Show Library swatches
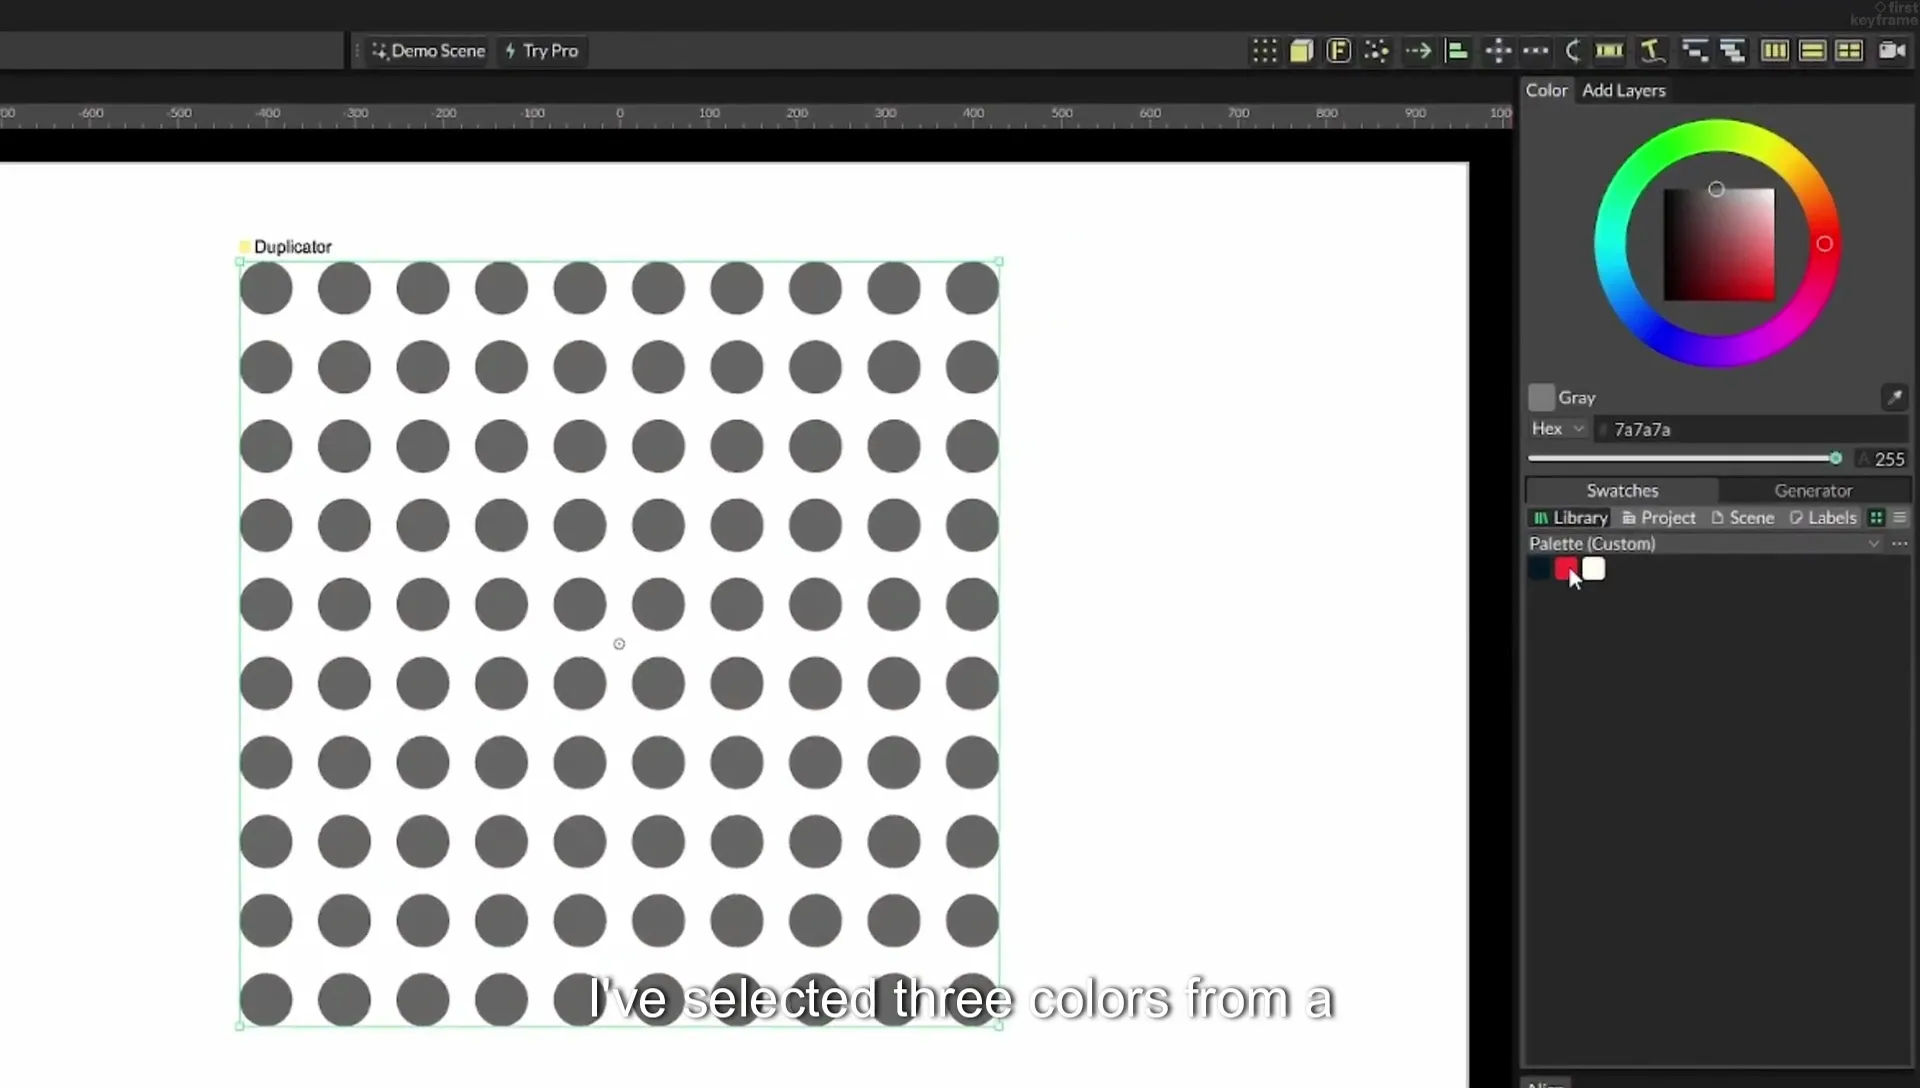 (1570, 517)
